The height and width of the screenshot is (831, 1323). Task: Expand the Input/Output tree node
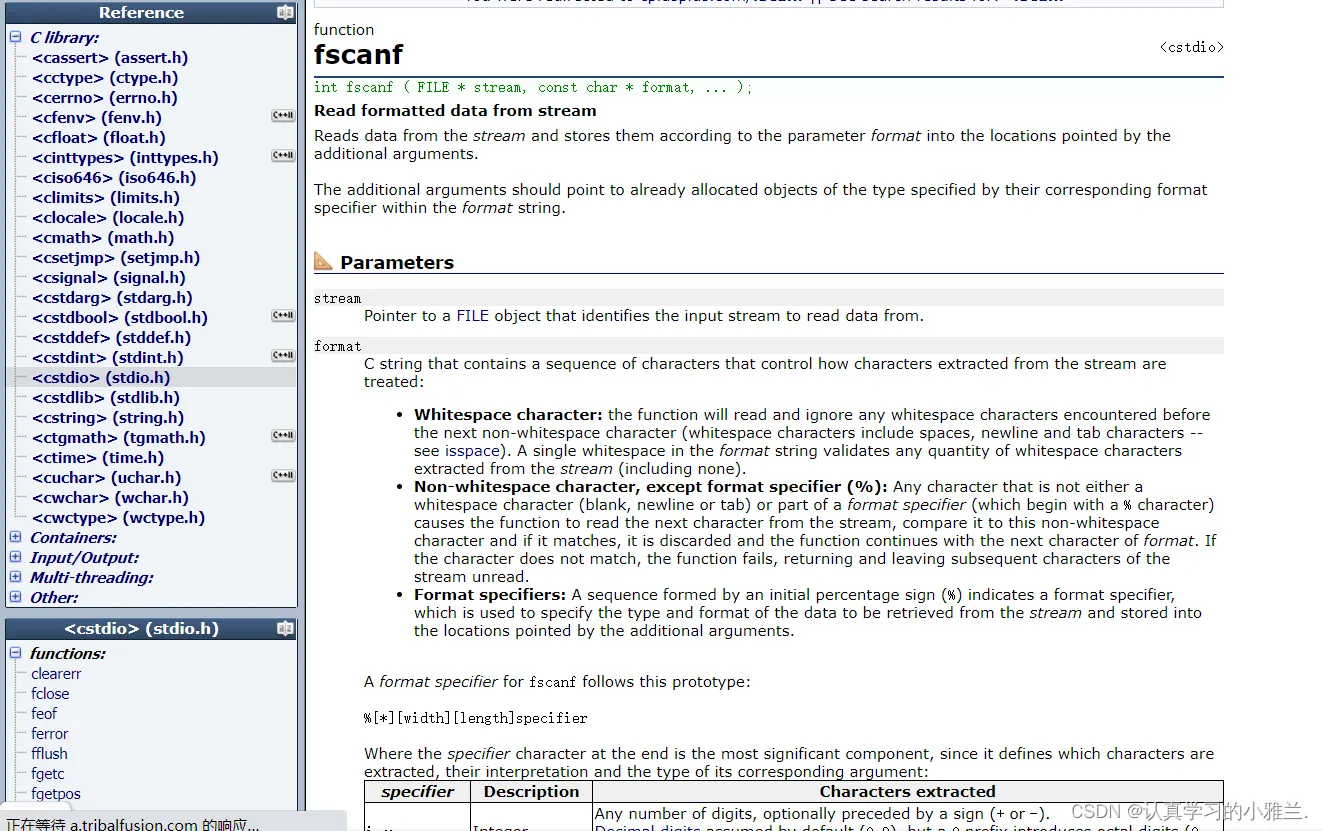tap(15, 557)
